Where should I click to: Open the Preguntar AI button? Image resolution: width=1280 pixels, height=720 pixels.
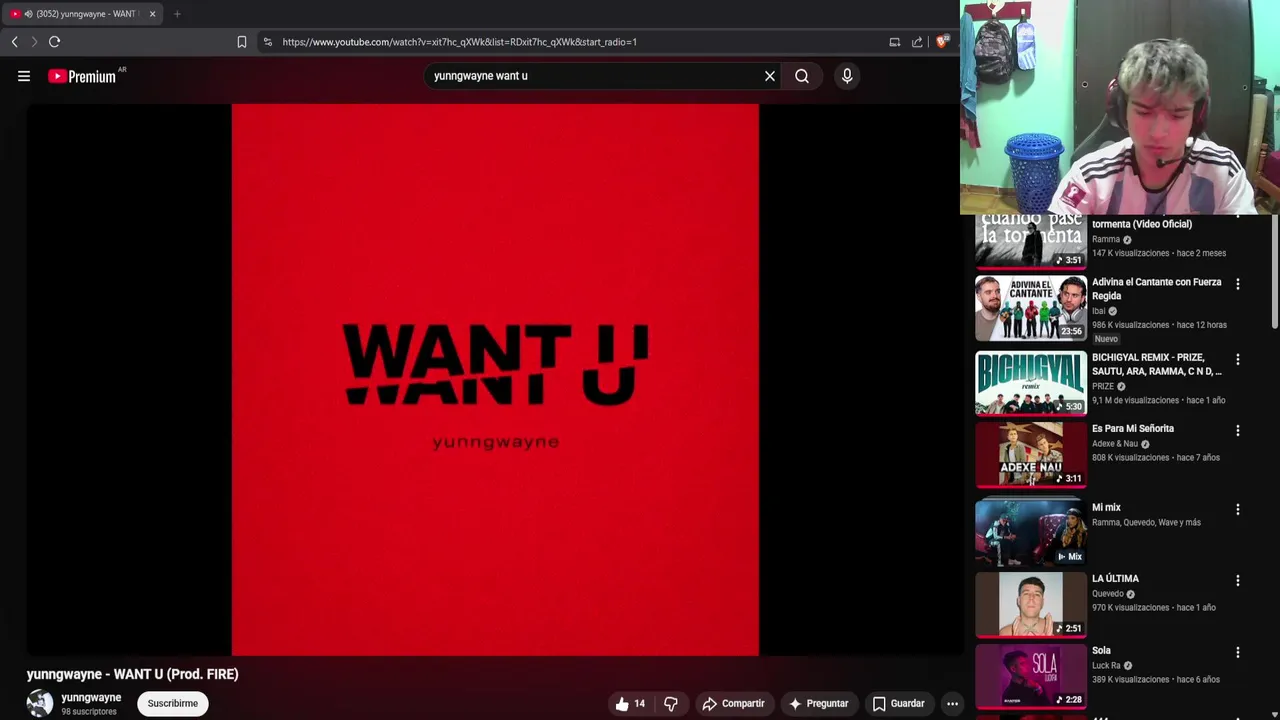tap(819, 704)
